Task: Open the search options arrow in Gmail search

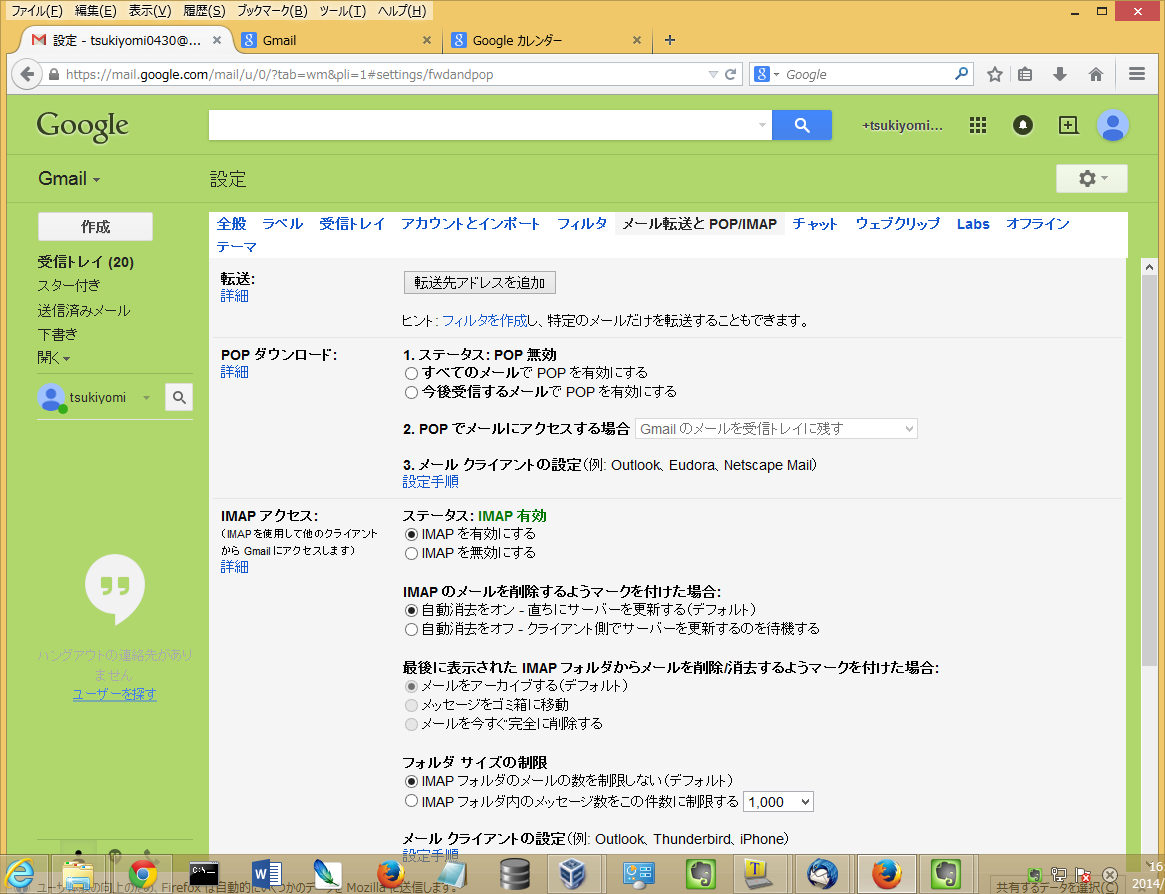Action: tap(762, 125)
